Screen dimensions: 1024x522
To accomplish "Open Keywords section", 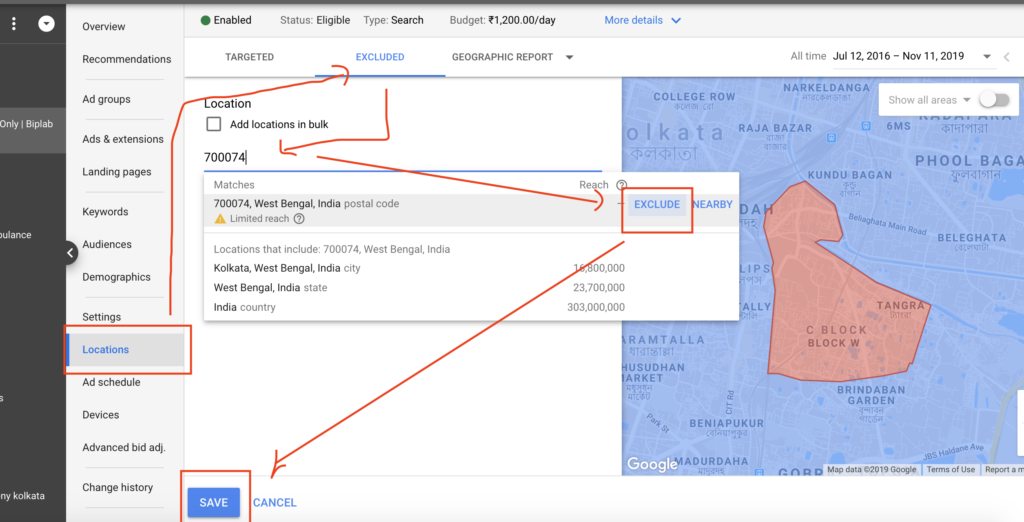I will coord(105,212).
